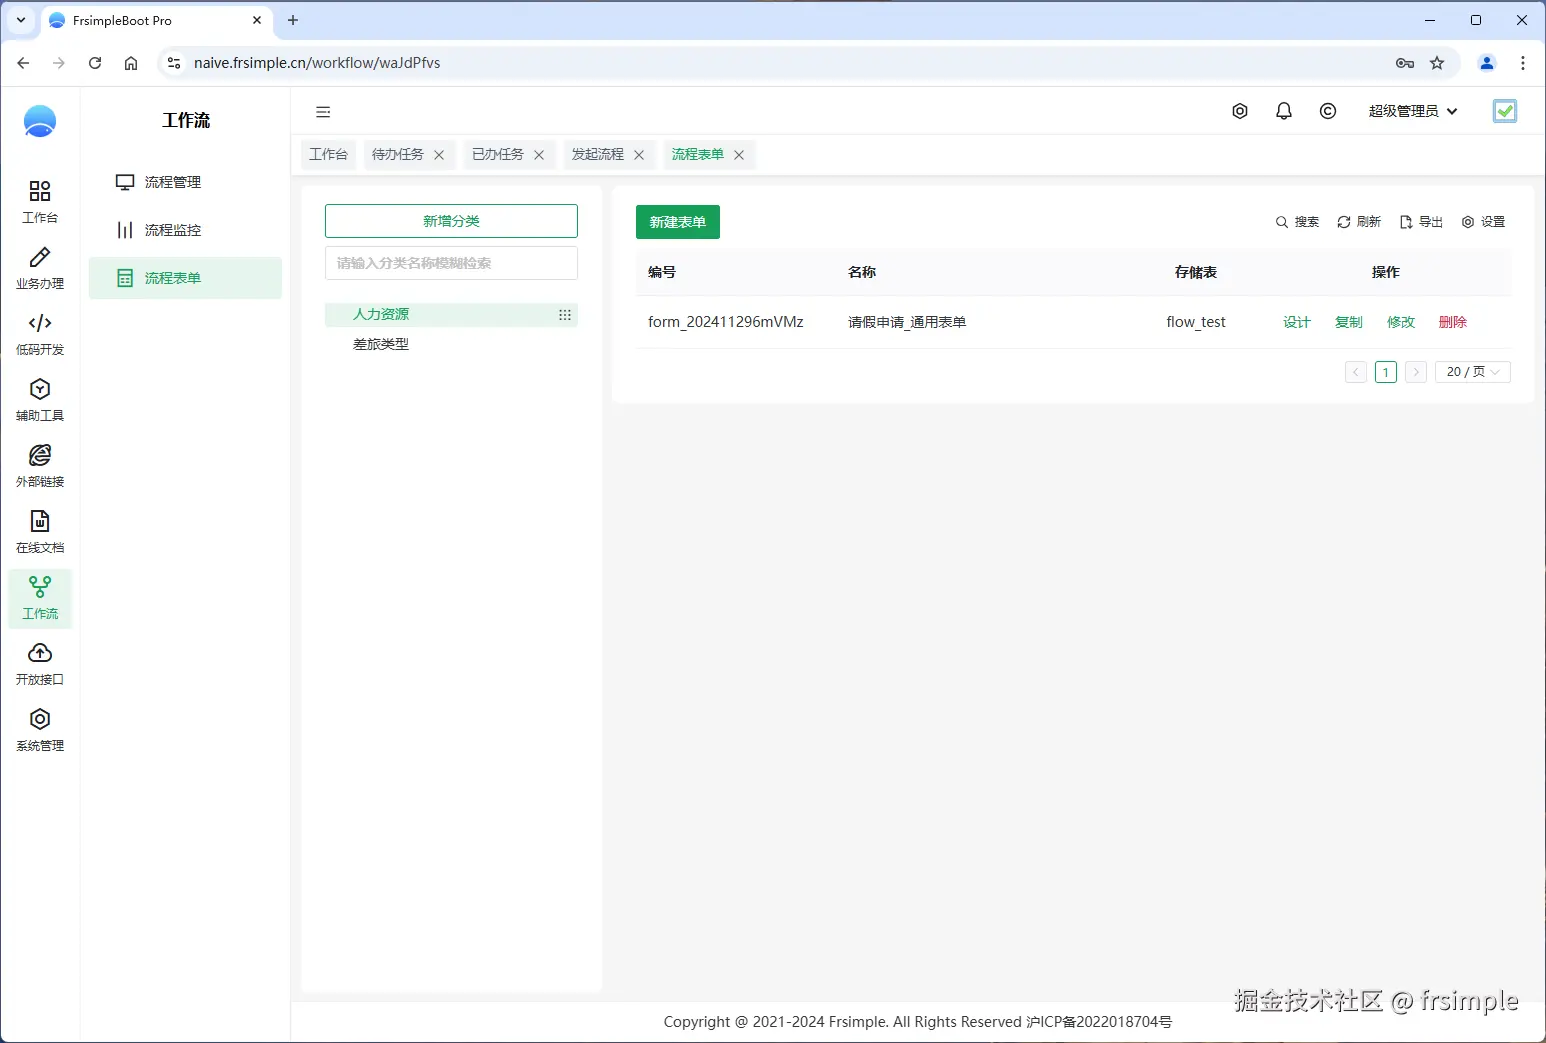This screenshot has width=1546, height=1043.
Task: Open the 辅助工具 hexagon icon
Action: point(40,389)
